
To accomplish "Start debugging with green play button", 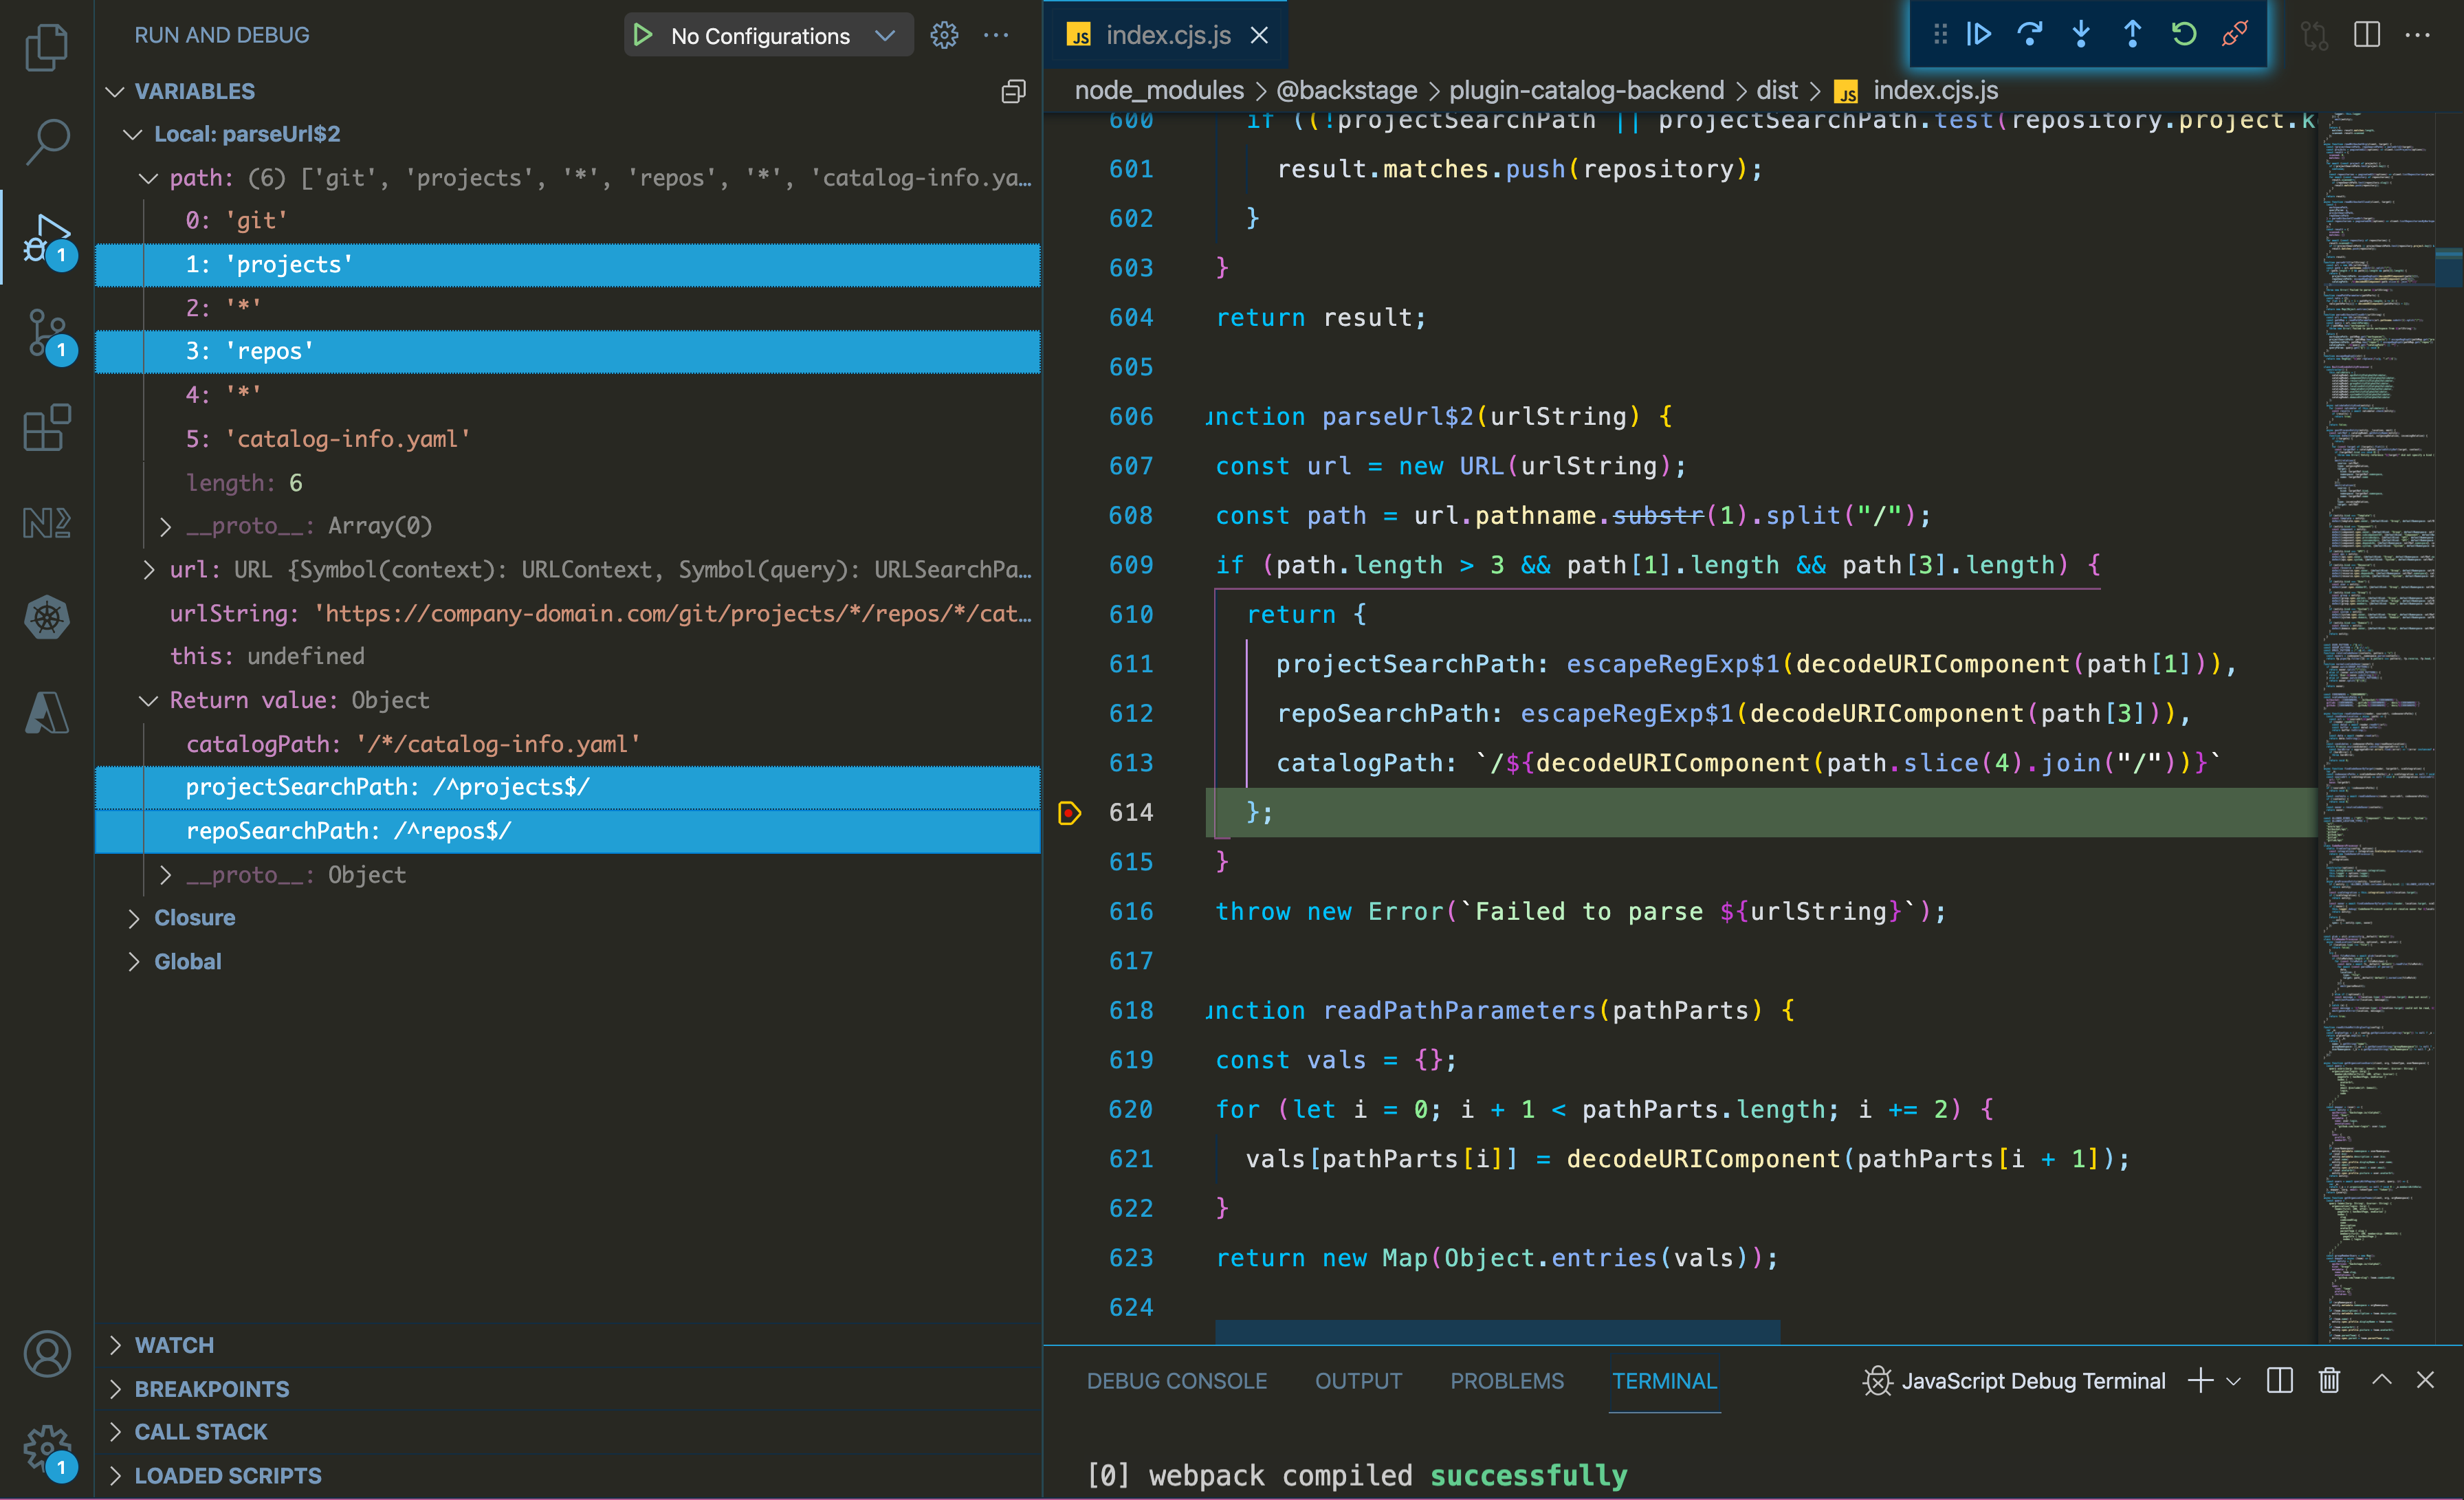I will tap(643, 36).
